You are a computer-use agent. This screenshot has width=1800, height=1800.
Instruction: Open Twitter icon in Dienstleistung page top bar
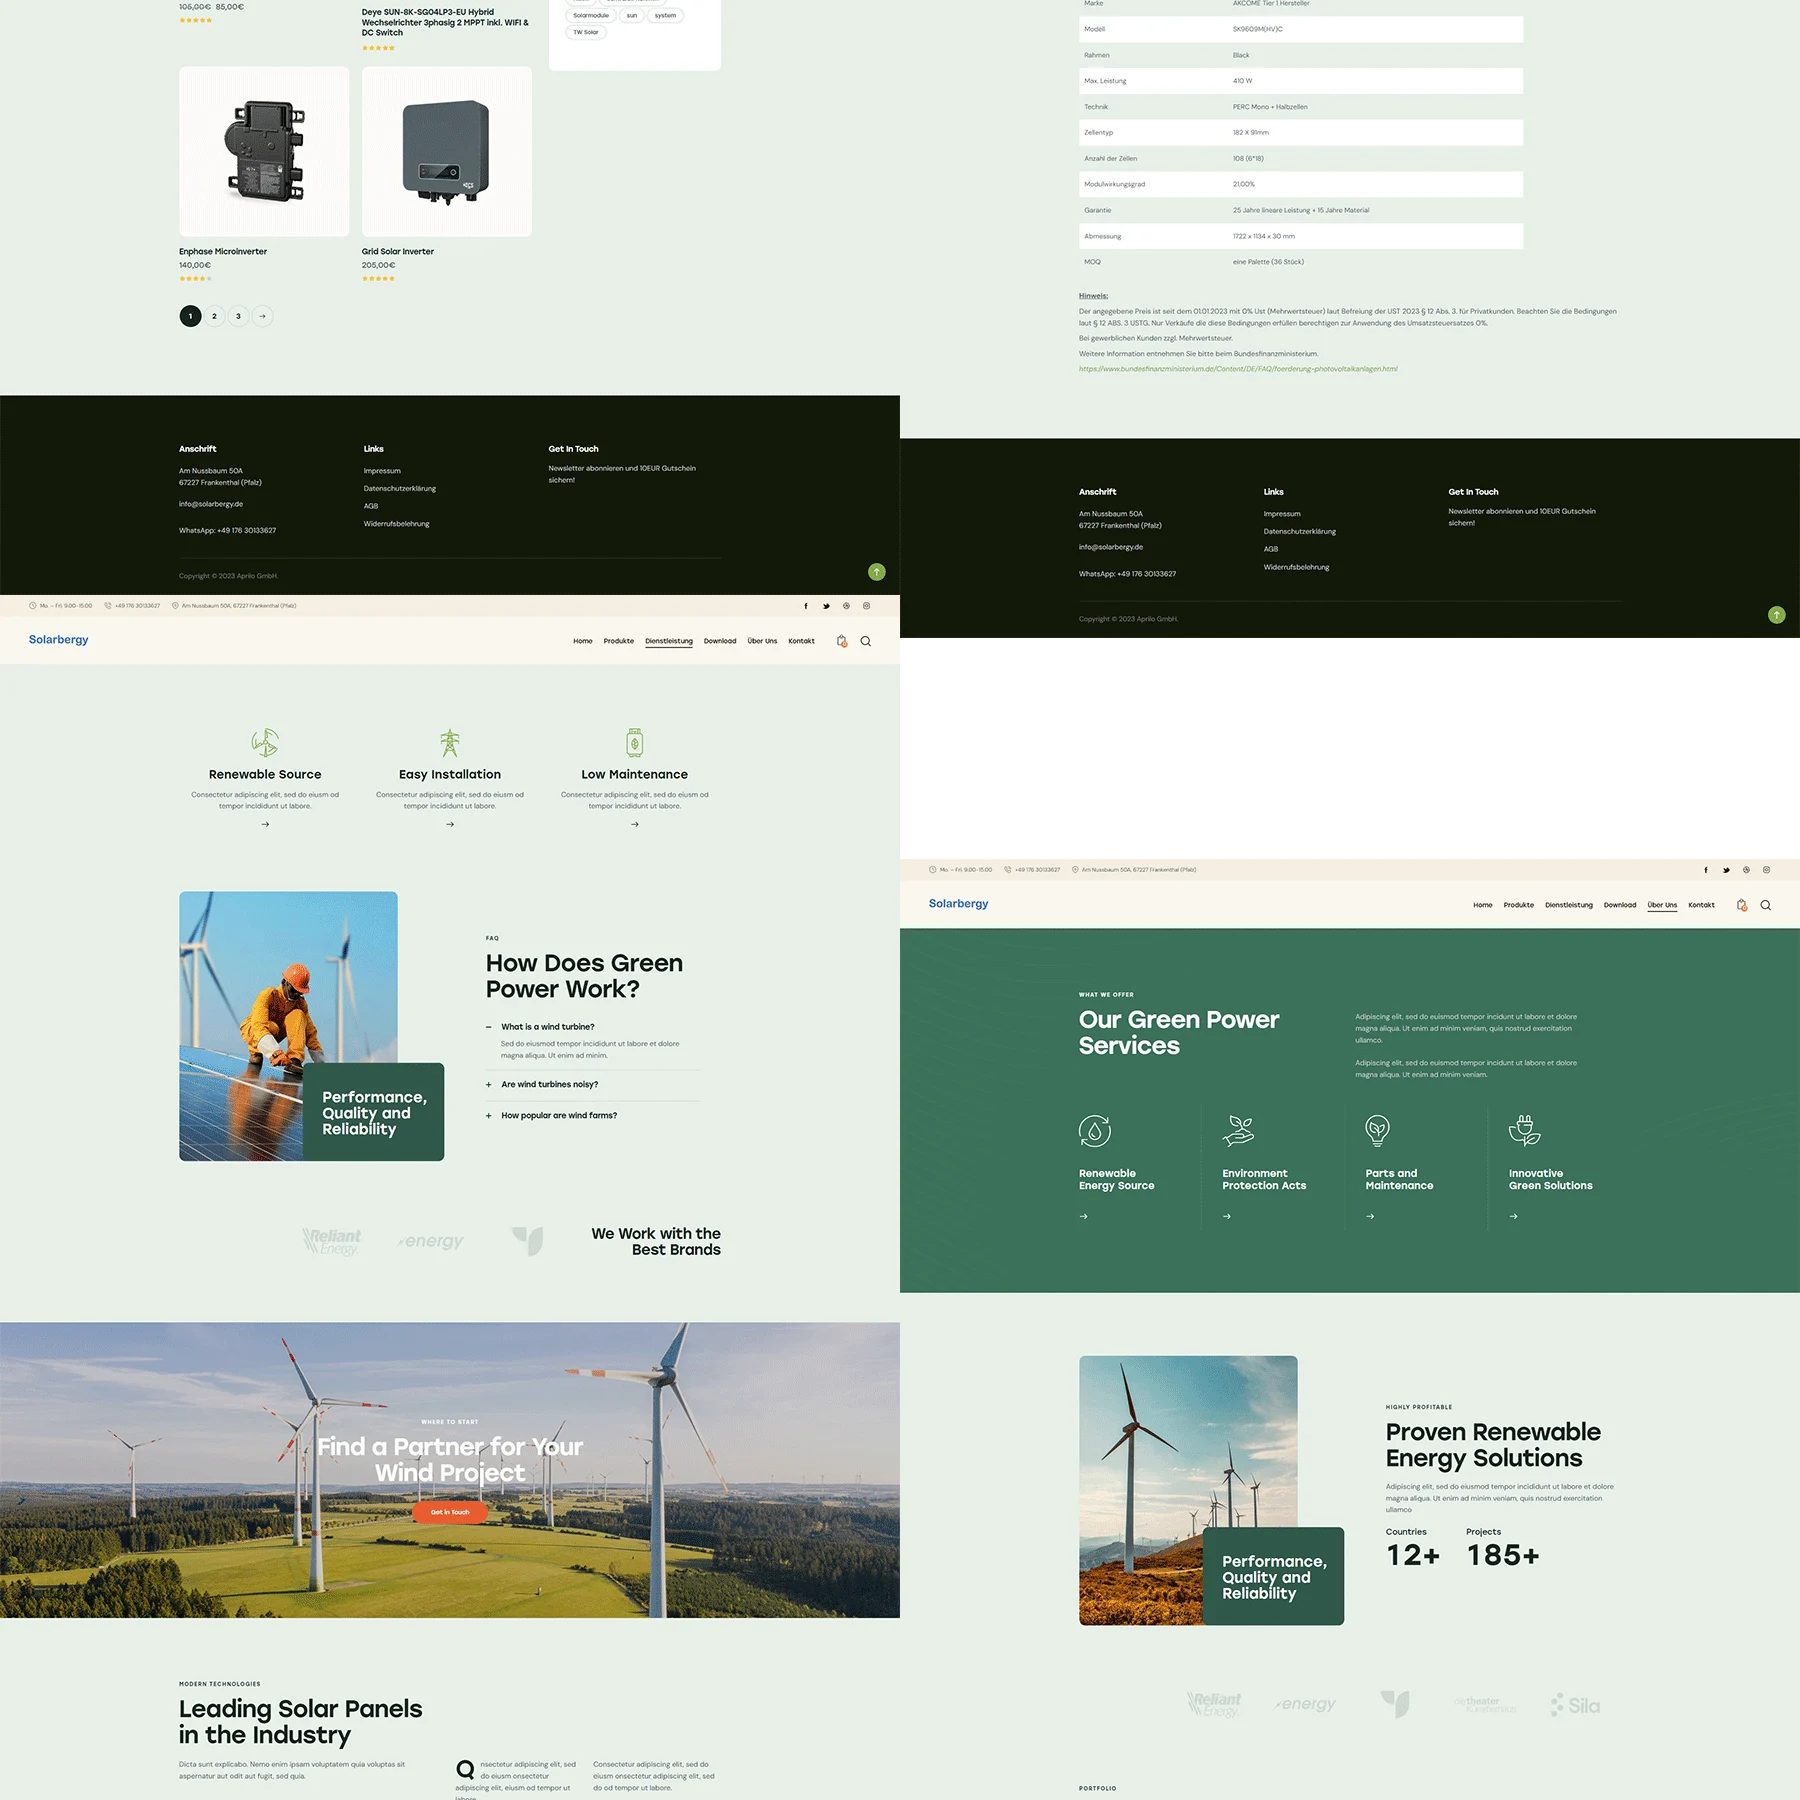(x=826, y=606)
